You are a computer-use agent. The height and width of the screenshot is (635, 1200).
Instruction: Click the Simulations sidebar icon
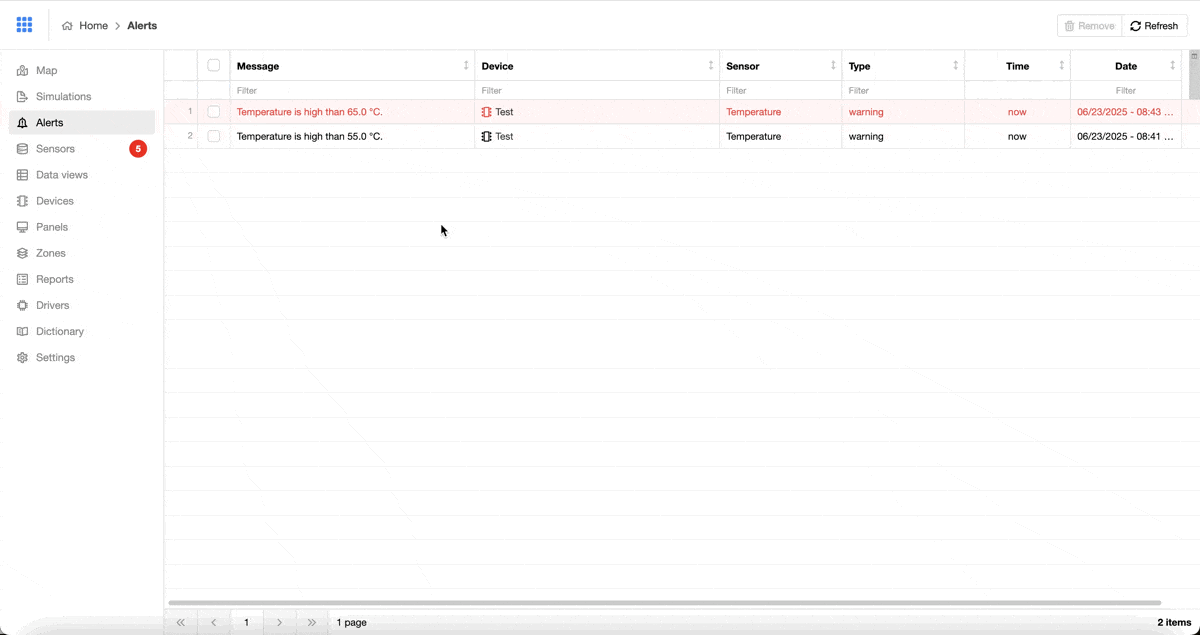pyautogui.click(x=23, y=97)
